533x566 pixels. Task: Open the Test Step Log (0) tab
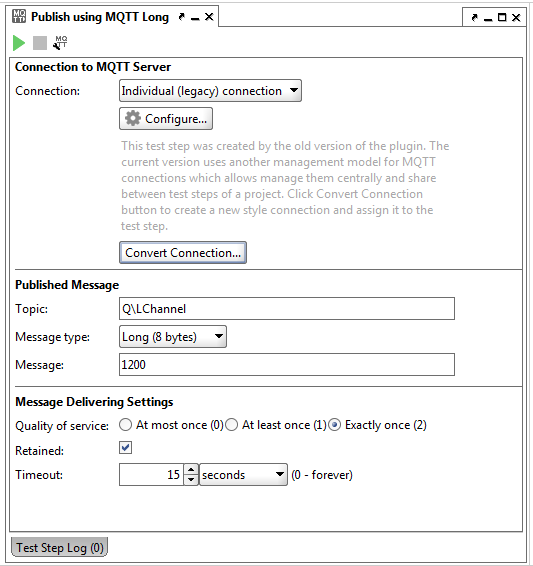60,548
